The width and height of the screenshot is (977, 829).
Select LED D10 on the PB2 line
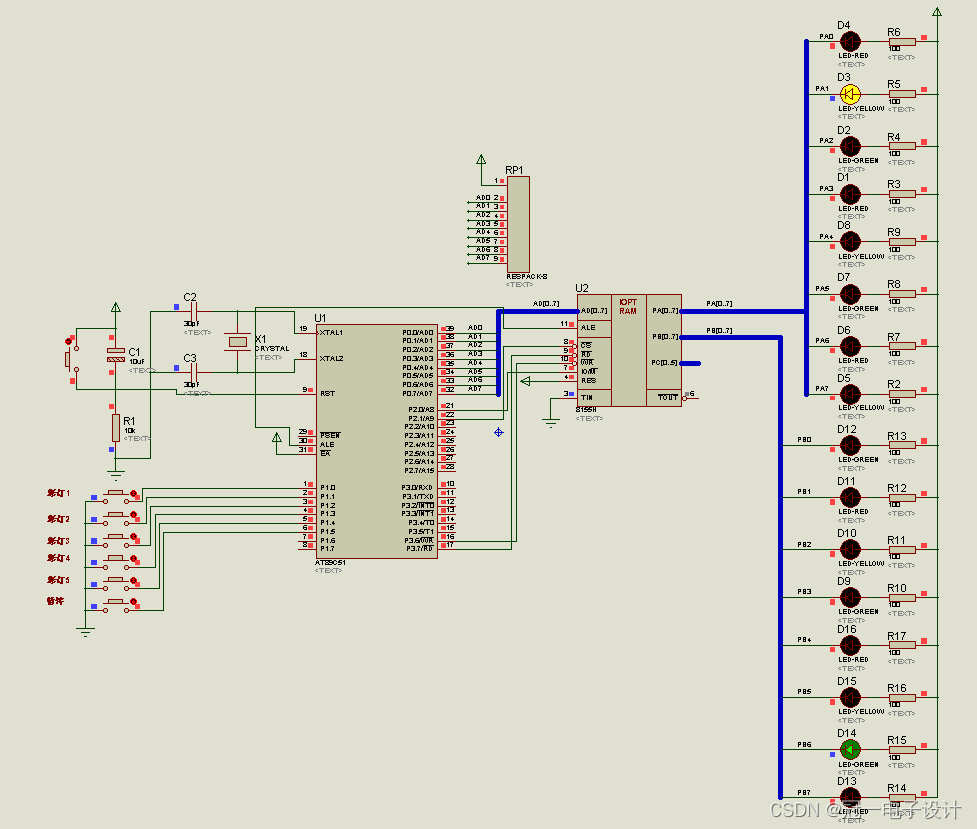[x=850, y=550]
